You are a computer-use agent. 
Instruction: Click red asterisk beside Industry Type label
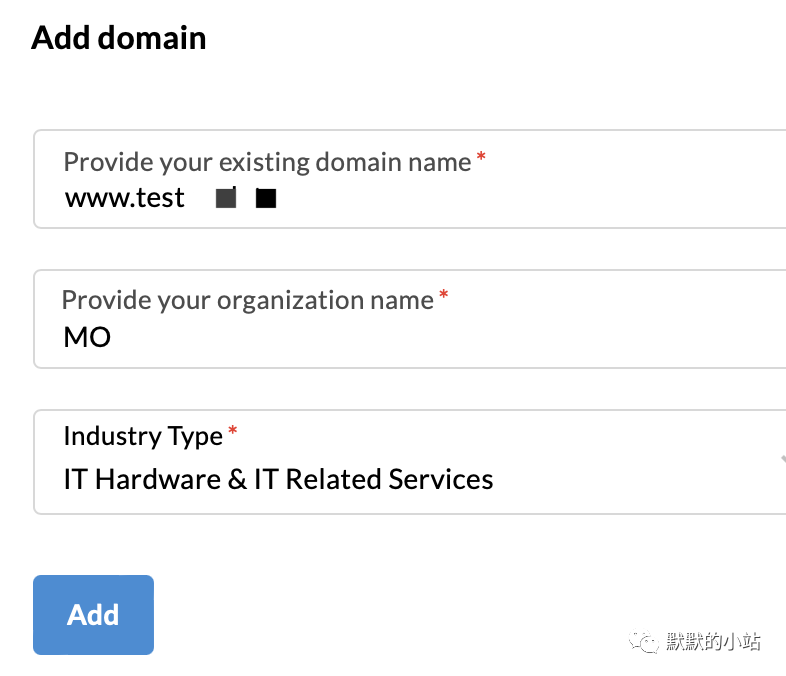(x=233, y=430)
